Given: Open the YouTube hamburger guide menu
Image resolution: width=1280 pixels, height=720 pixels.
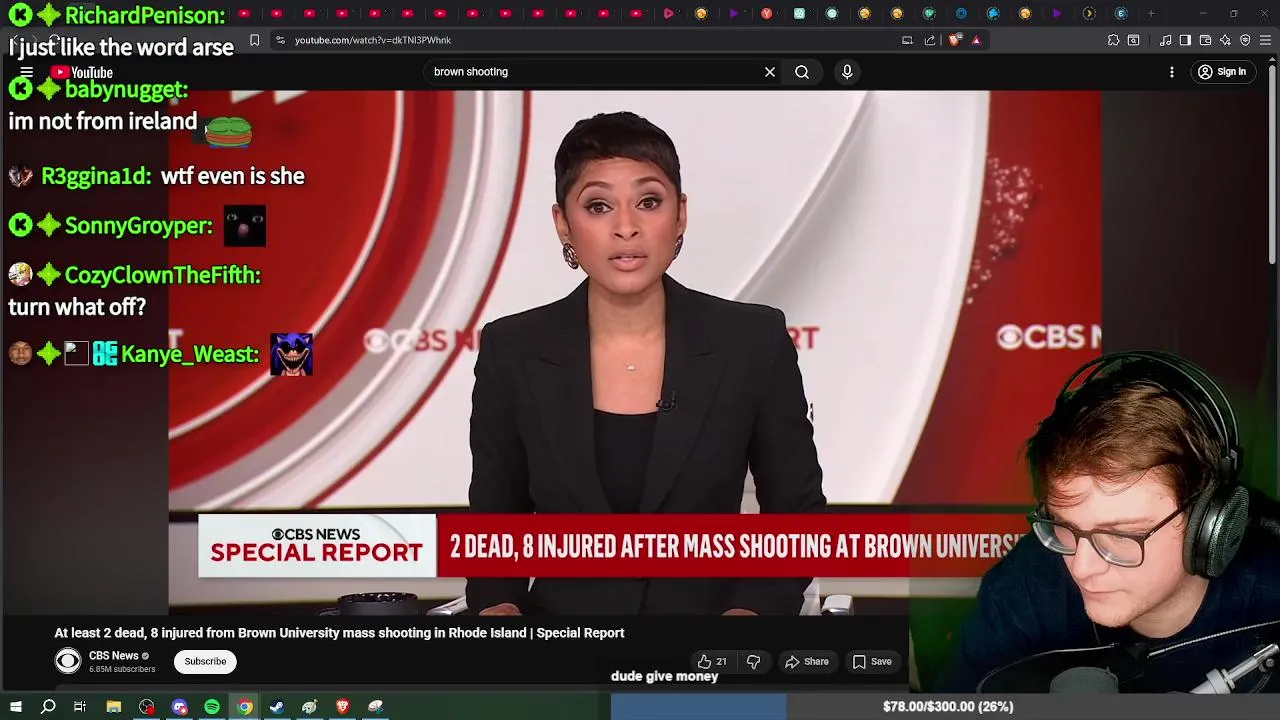Looking at the screenshot, I should [27, 72].
